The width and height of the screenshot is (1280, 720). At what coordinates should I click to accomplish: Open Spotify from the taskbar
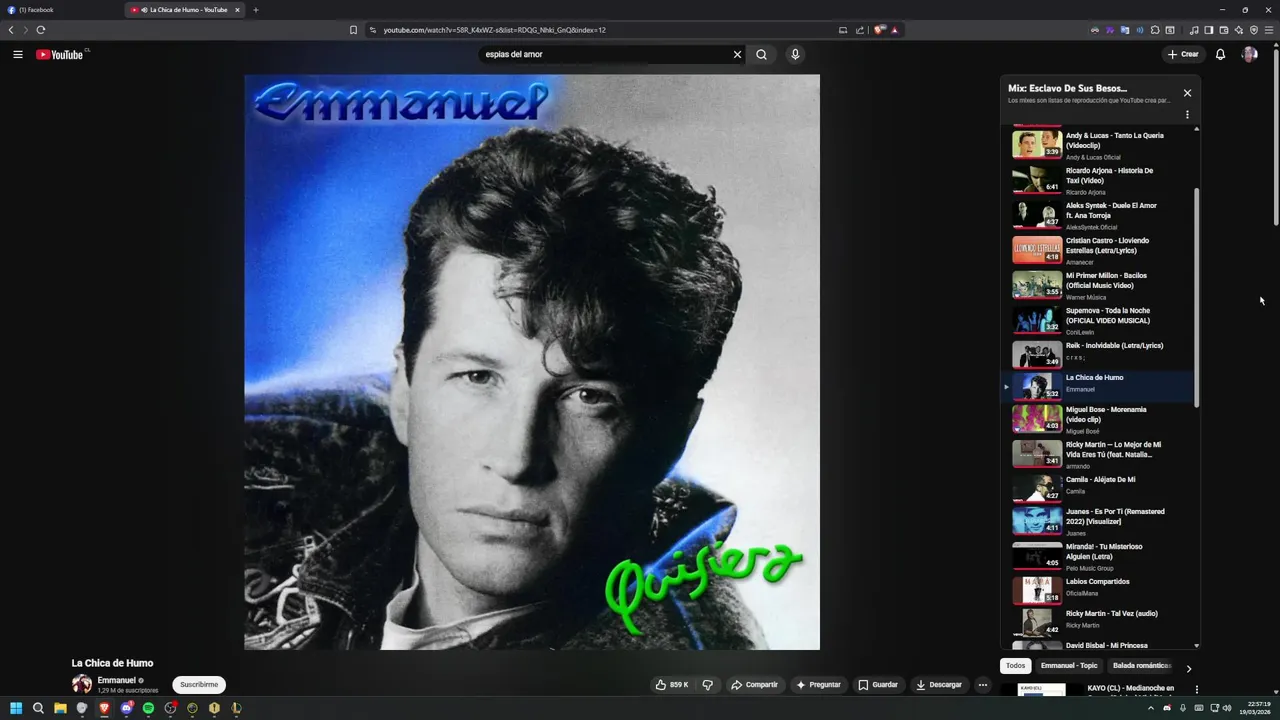tap(148, 708)
